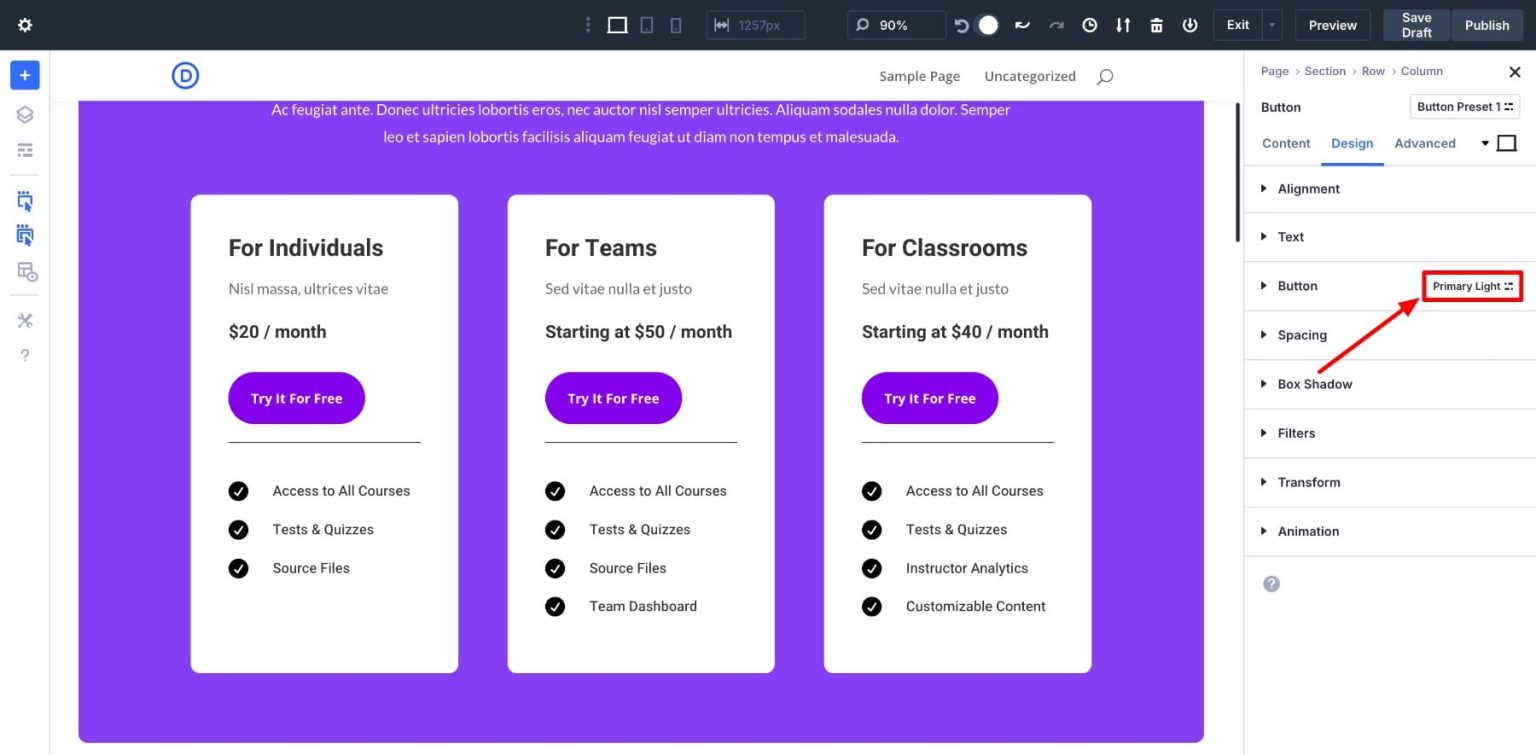This screenshot has height=755, width=1536.
Task: Switch to phone preview mode
Action: [675, 24]
